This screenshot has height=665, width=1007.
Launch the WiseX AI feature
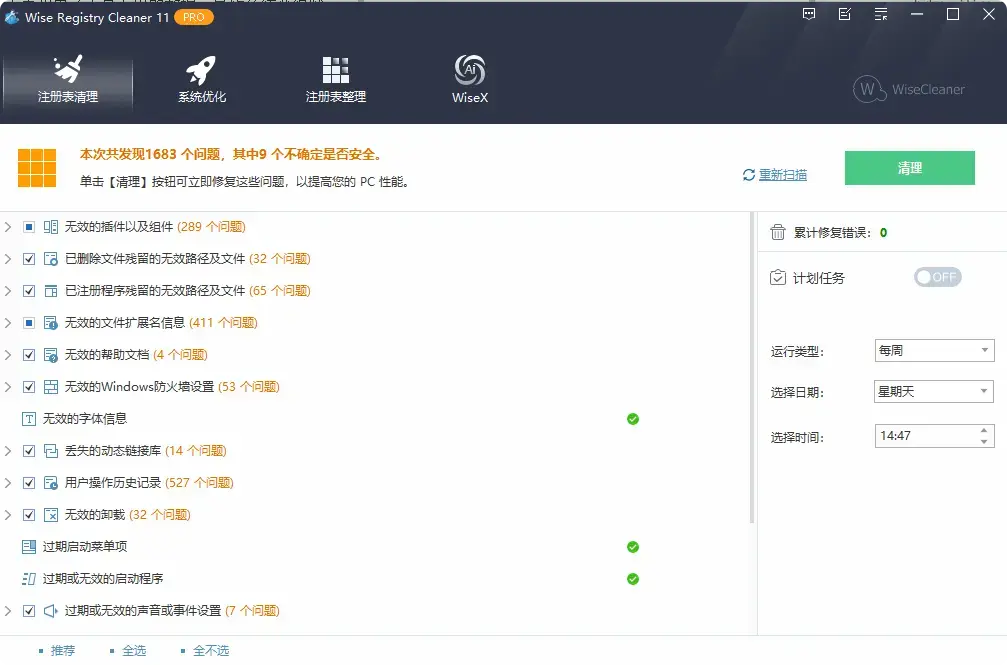coord(469,78)
